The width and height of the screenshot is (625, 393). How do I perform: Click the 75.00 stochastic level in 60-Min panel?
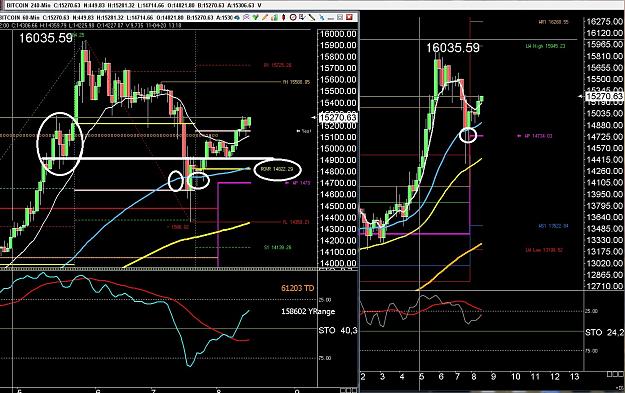[x=325, y=358]
